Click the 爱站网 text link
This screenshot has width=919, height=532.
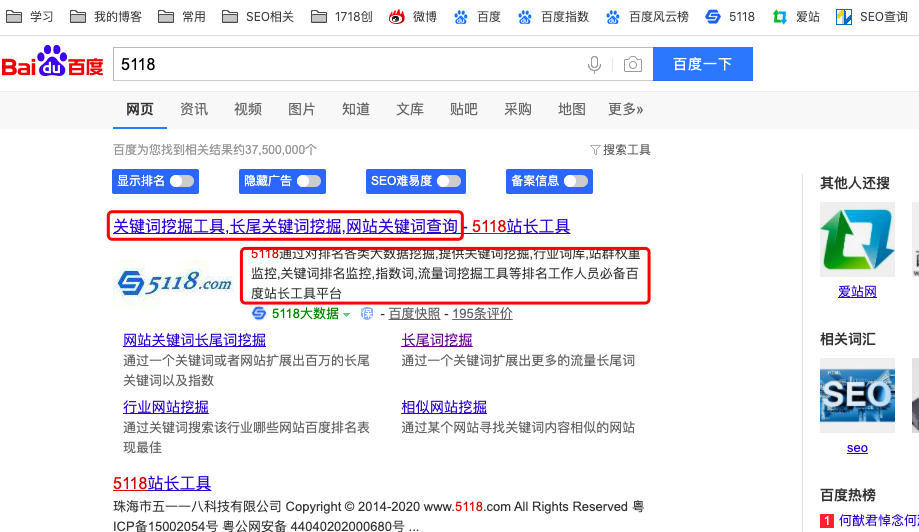click(x=857, y=291)
